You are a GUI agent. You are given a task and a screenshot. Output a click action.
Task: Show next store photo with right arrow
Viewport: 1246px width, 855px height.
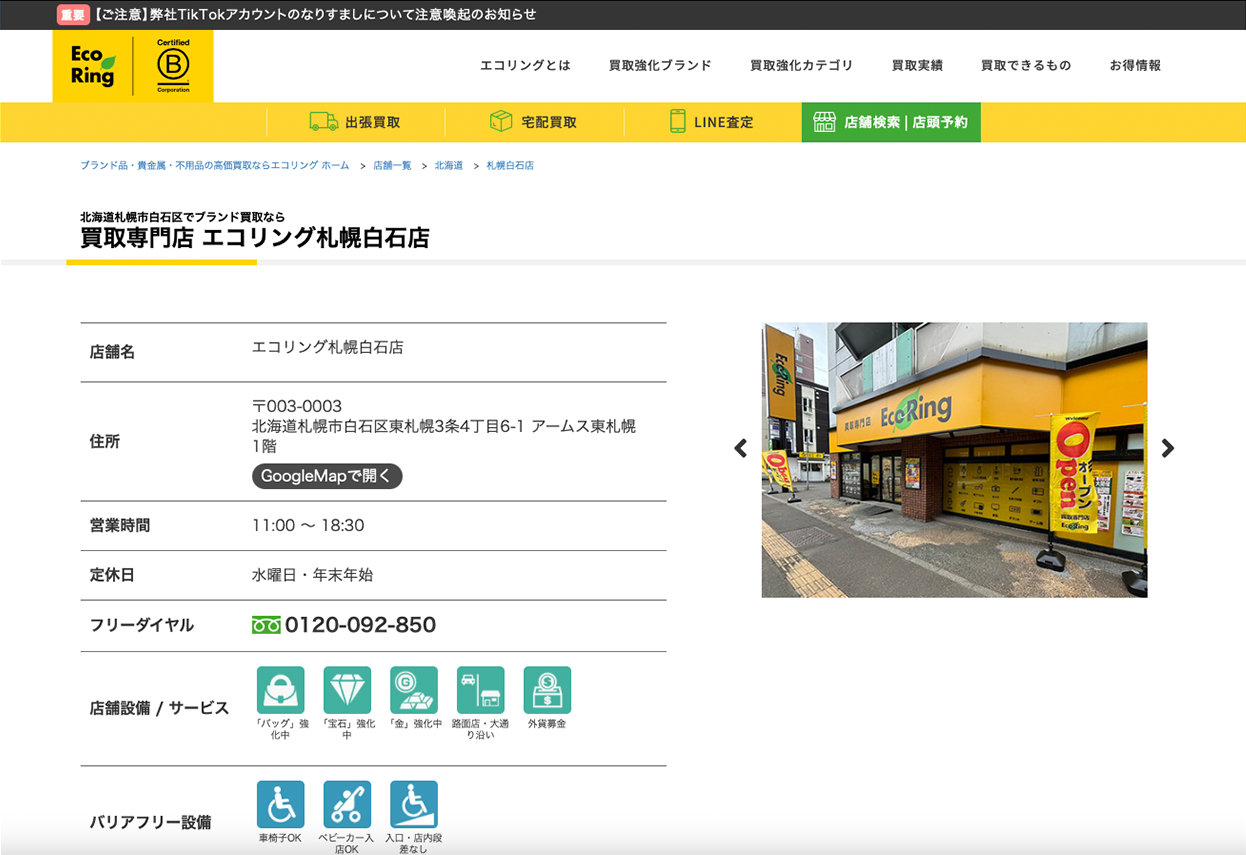1167,449
